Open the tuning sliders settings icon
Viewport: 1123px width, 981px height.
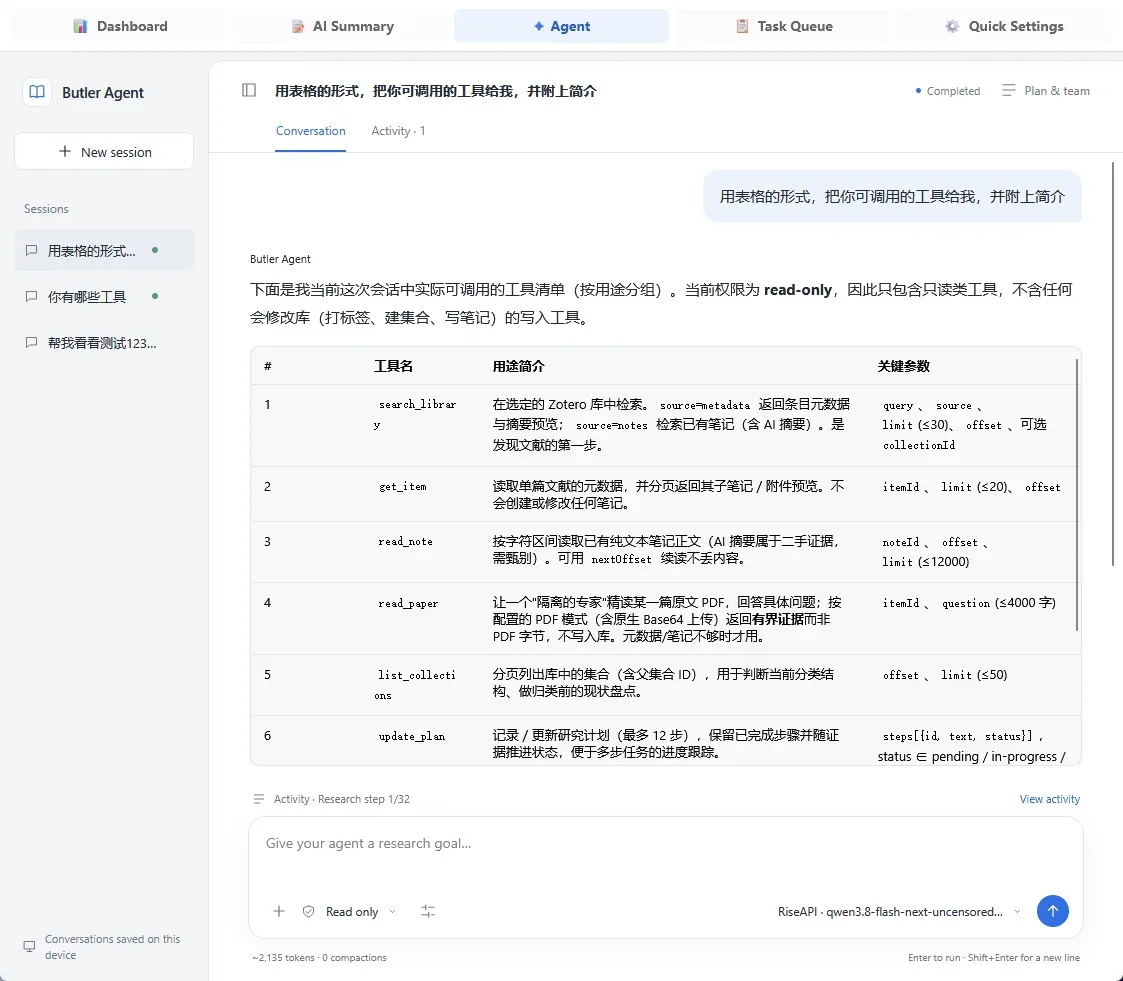click(428, 912)
